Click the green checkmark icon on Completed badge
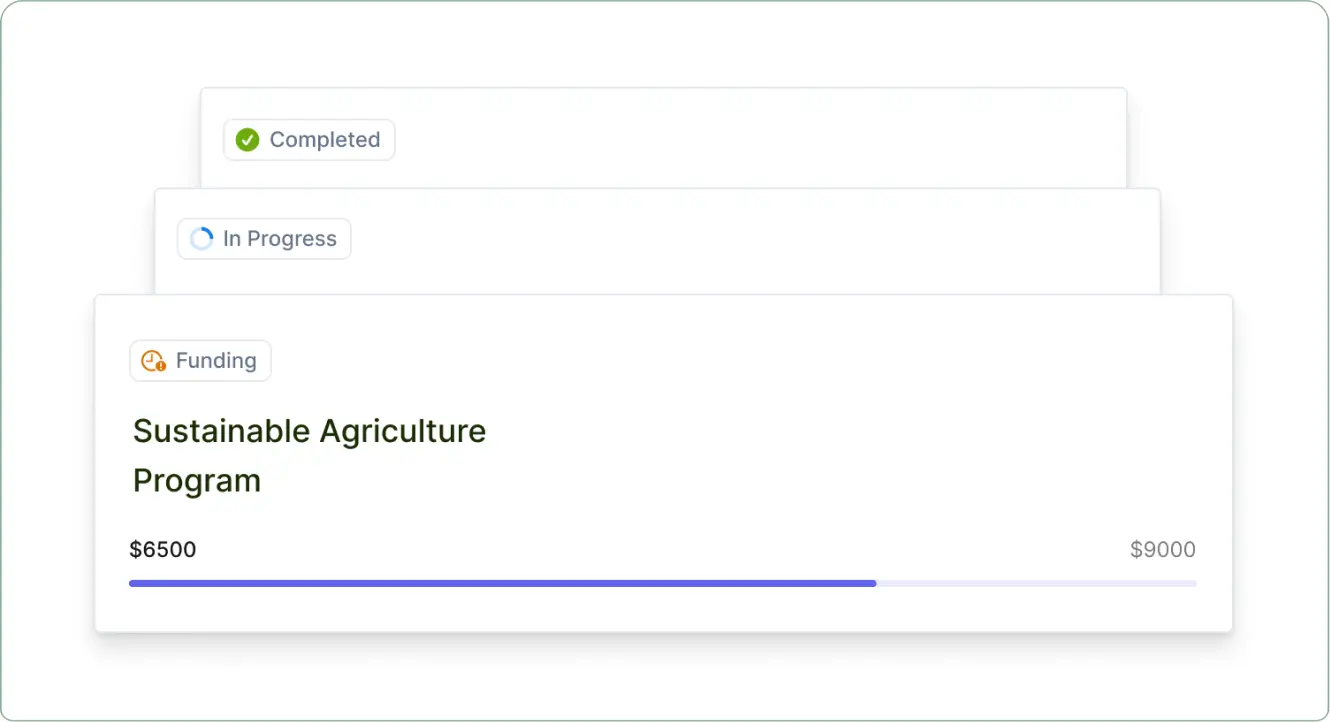The height and width of the screenshot is (722, 1330). tap(247, 140)
